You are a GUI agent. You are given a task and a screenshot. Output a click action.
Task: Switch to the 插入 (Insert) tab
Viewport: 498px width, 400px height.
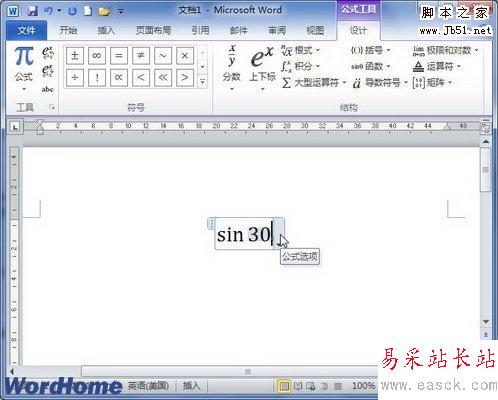pos(106,31)
